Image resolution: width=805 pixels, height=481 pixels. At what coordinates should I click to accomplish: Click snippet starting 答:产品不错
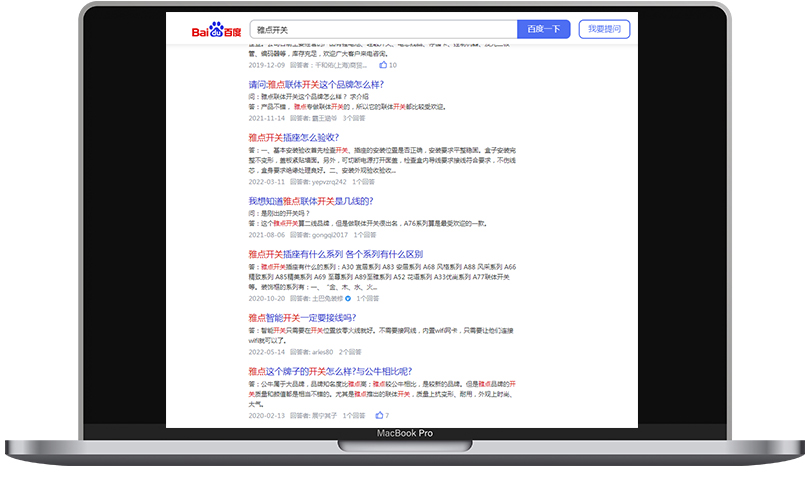tap(348, 107)
